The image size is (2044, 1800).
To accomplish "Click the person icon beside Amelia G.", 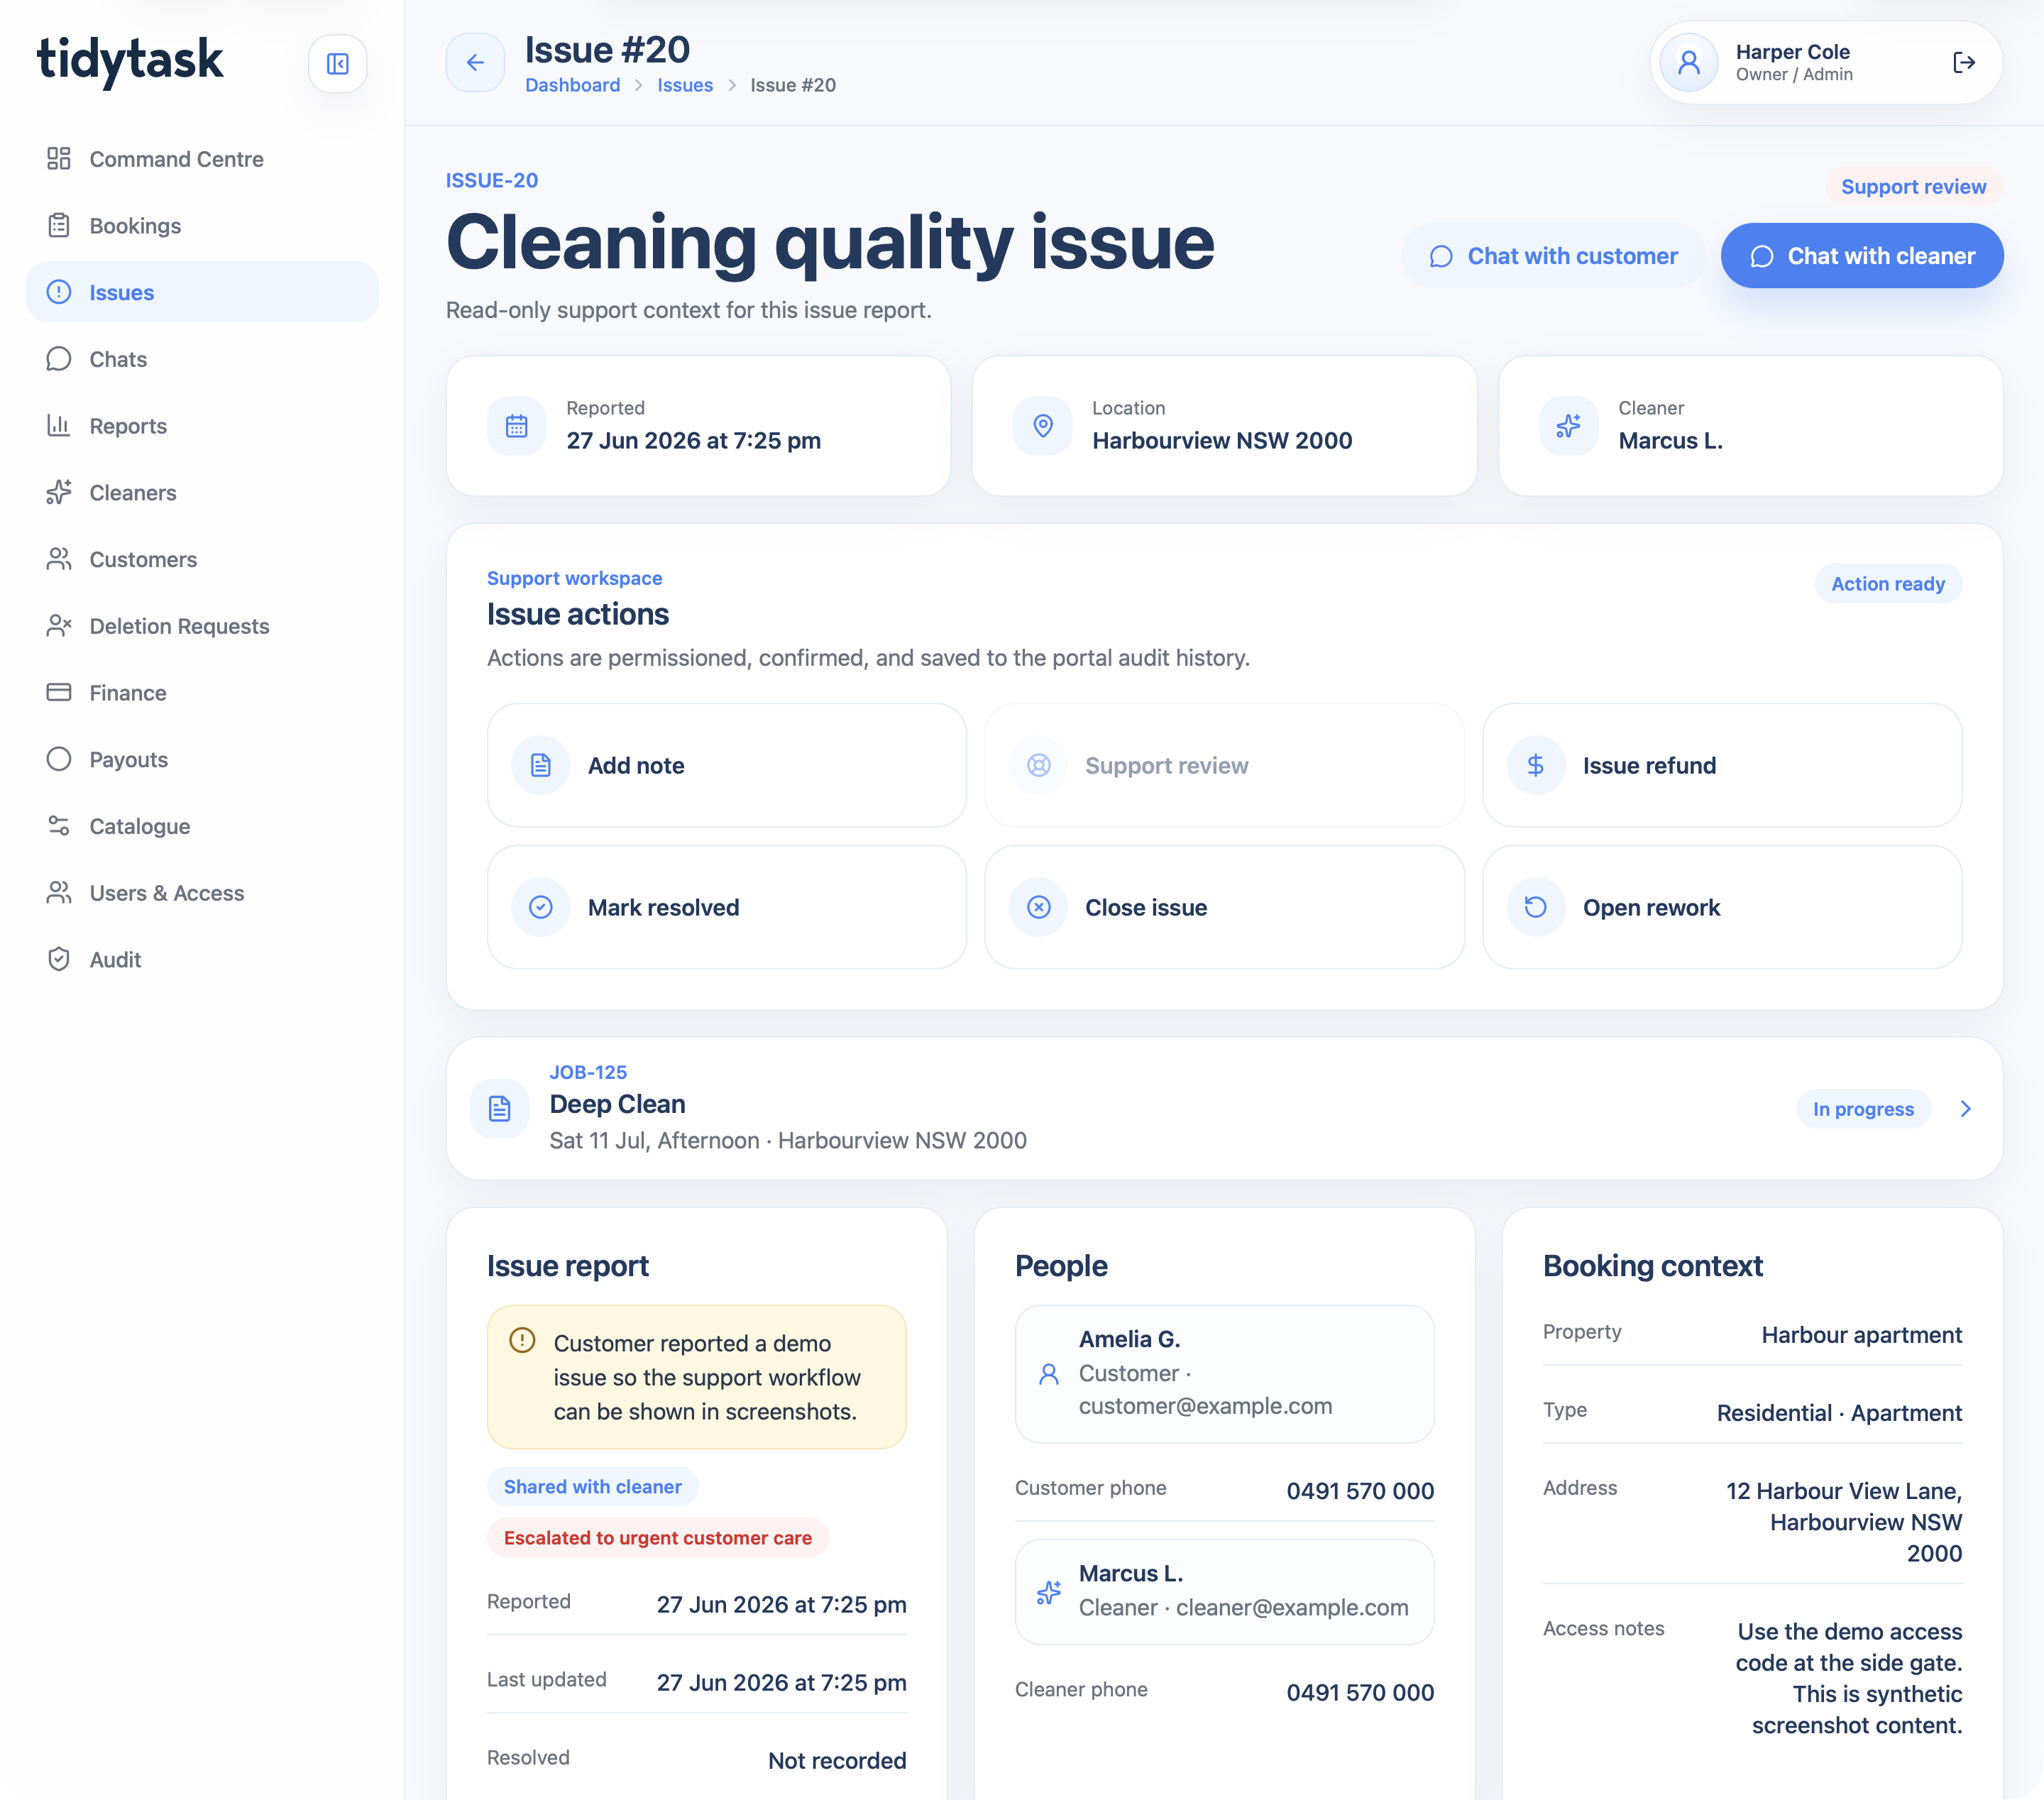I will [1049, 1374].
